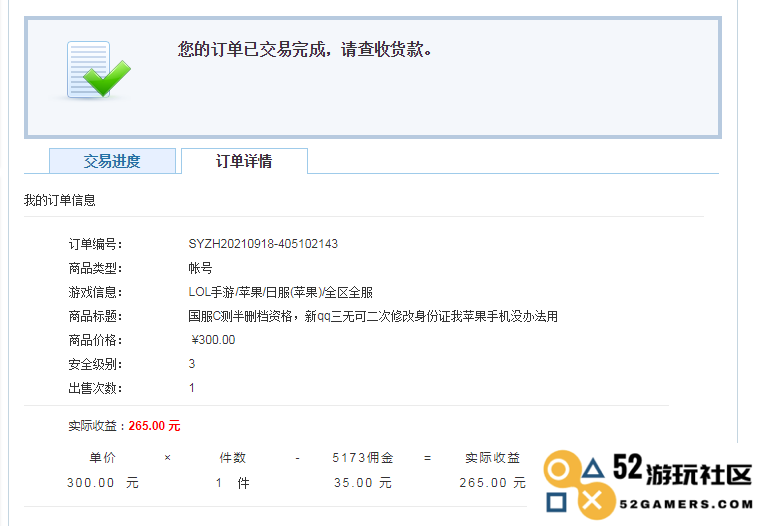The image size is (764, 526).
Task: Click the 帐号 product type value
Action: click(x=200, y=268)
